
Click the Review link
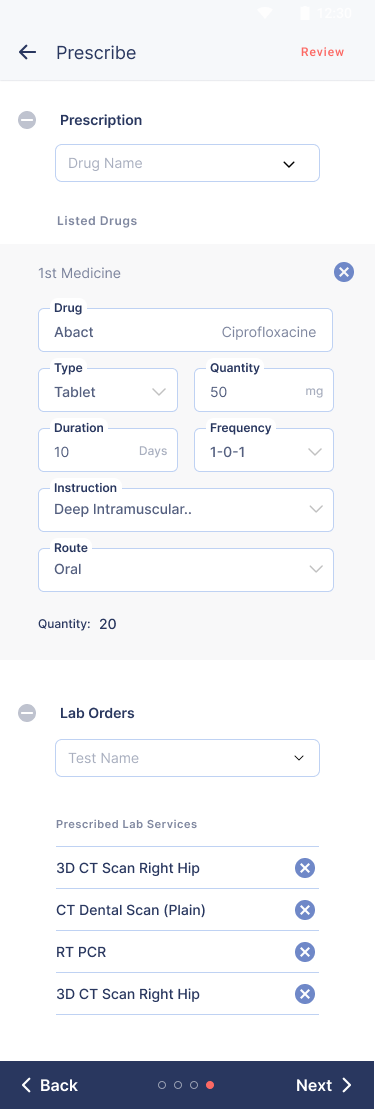[323, 52]
